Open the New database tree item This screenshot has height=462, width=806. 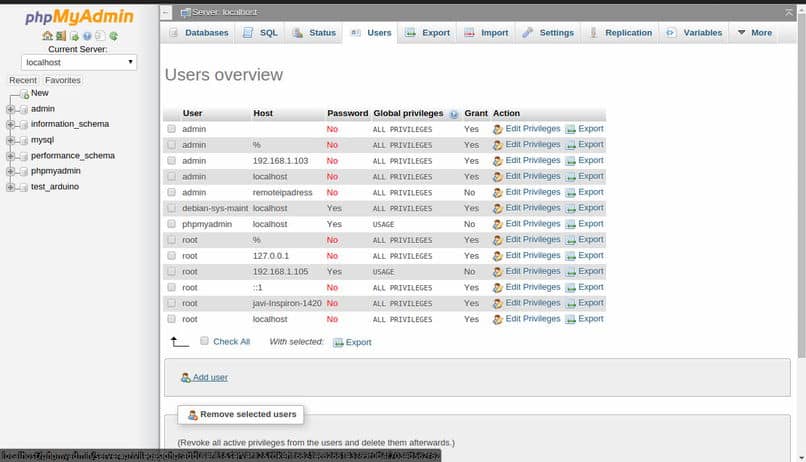(40, 93)
